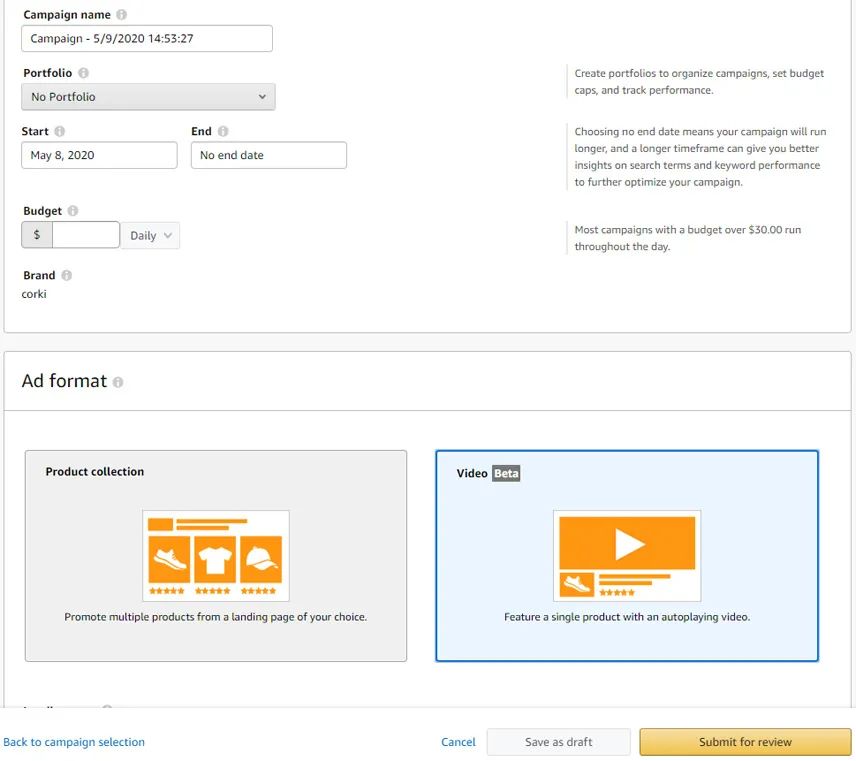Screen dimensions: 856x761
Task: Follow the Back to campaign selection link
Action: (74, 742)
